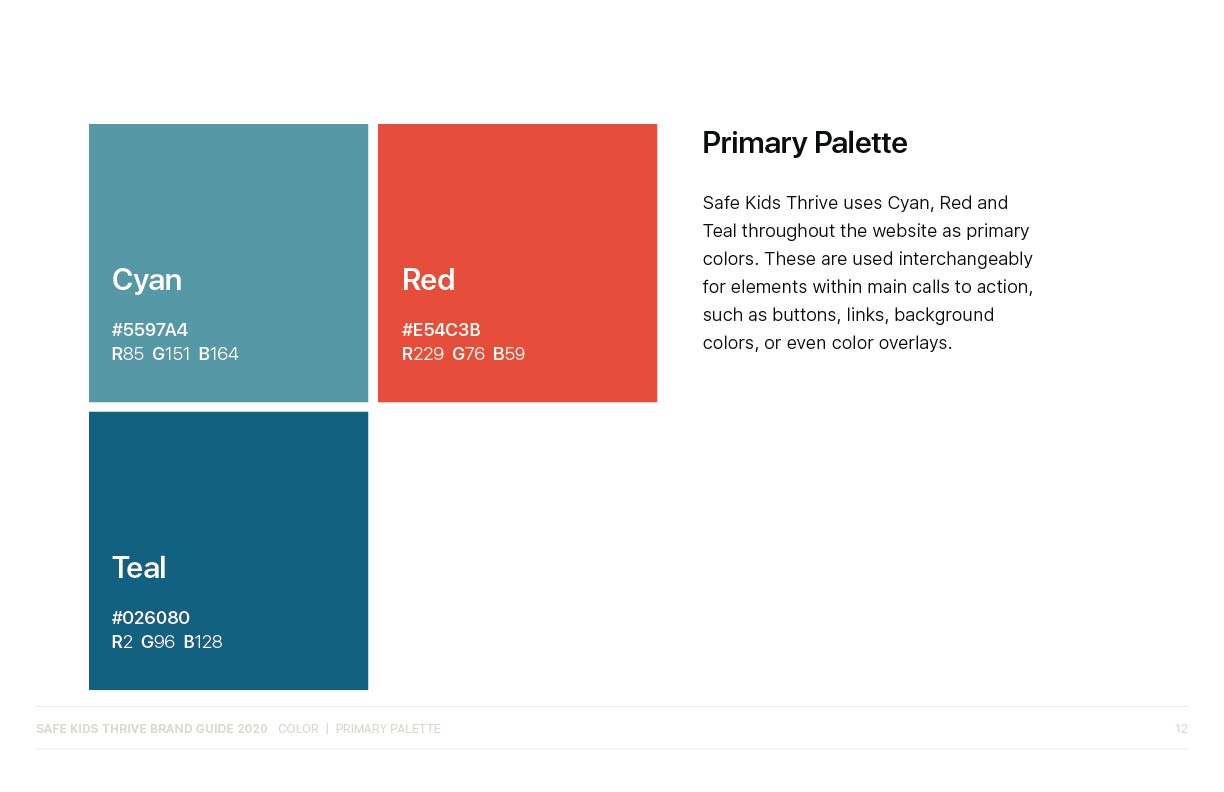
Task: Click the Safe Kids Thrive Brand Guide 2020 footer
Action: [x=152, y=729]
